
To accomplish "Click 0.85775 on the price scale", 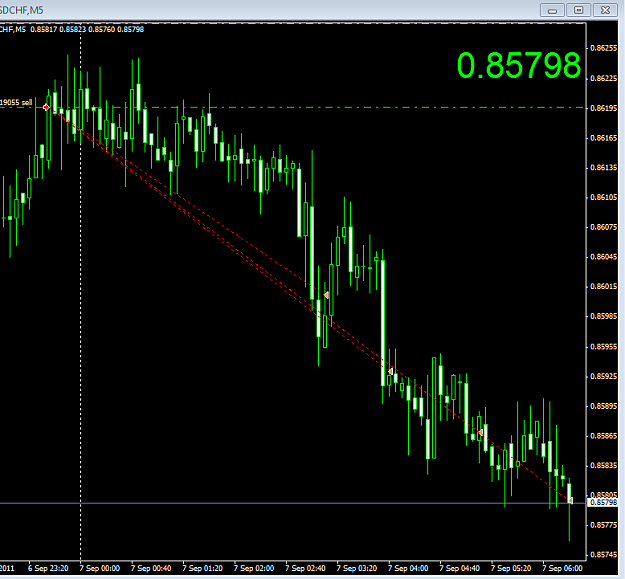I will [x=603, y=525].
